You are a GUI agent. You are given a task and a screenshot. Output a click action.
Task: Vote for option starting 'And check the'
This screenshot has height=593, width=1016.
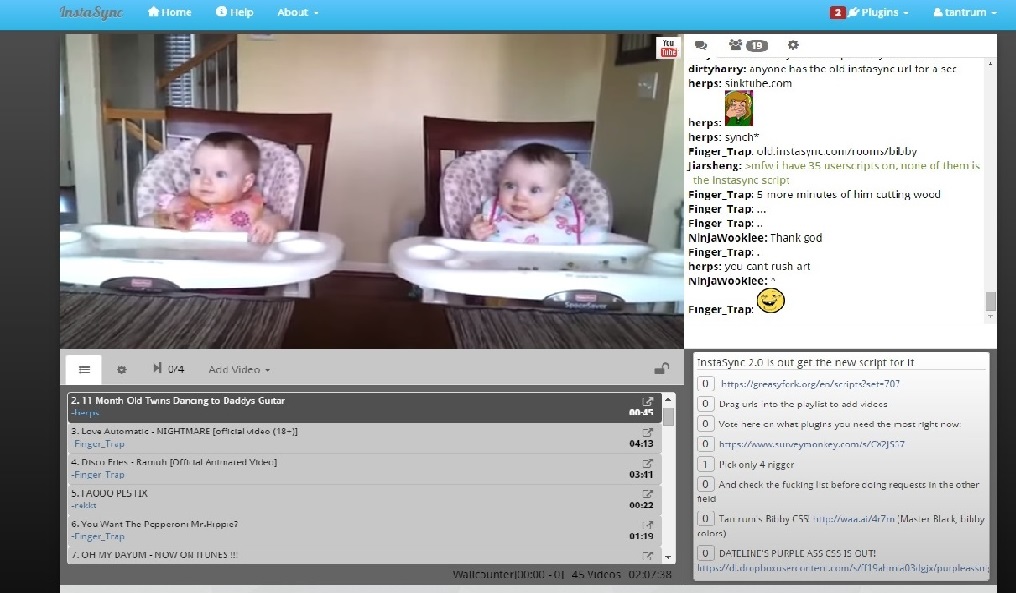click(x=706, y=484)
